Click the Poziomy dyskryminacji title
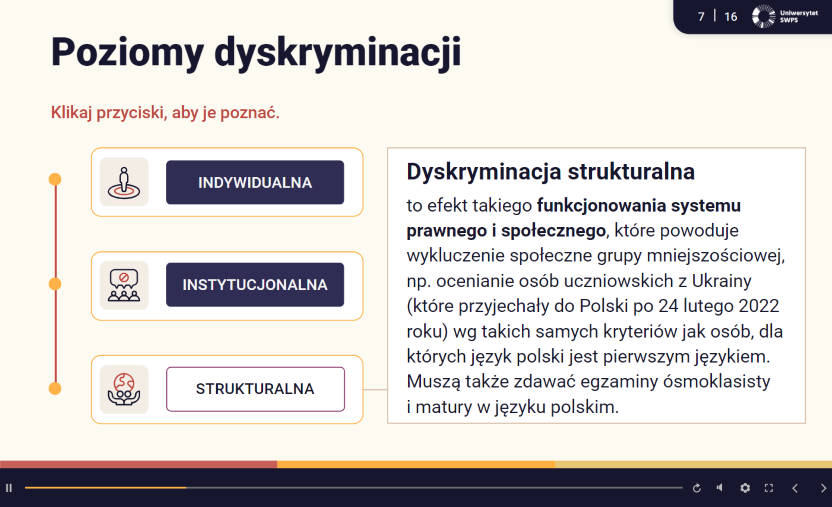The height and width of the screenshot is (507, 832). (x=256, y=52)
